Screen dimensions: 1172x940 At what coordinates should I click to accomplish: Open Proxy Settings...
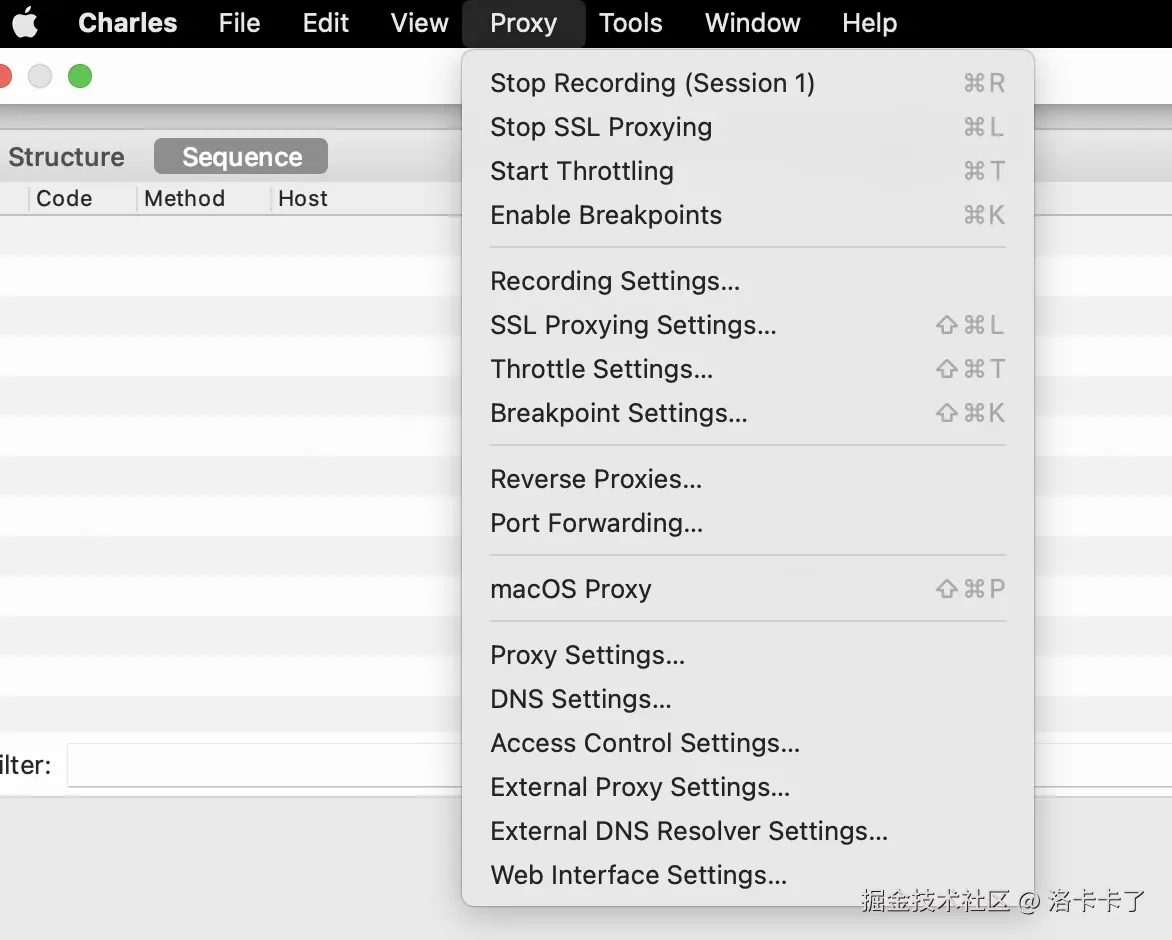747,655
